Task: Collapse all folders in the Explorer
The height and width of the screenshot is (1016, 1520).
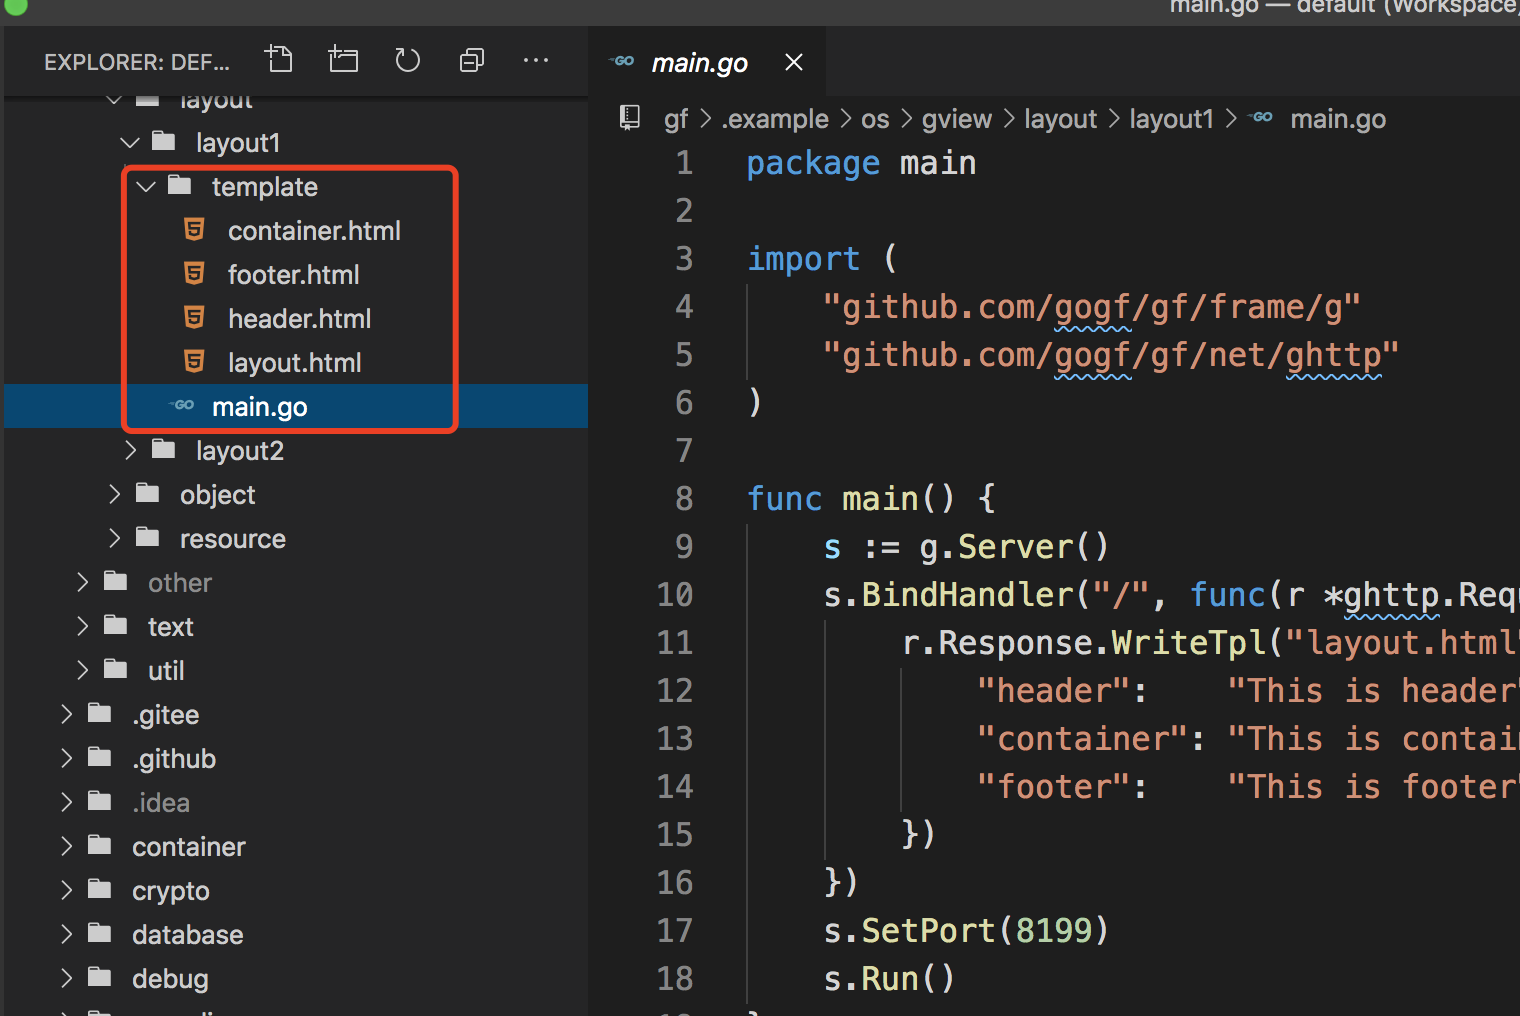Action: [x=471, y=59]
